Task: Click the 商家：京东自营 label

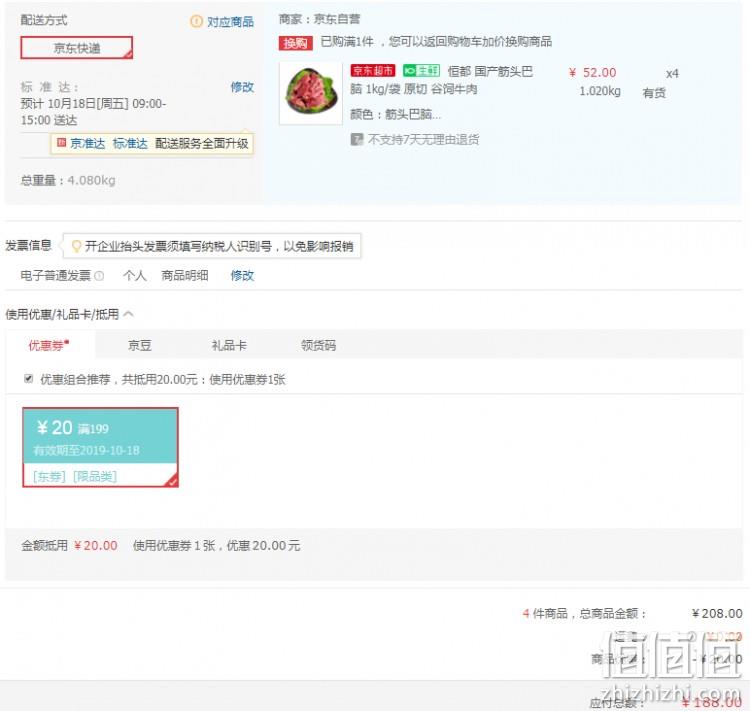Action: tap(320, 19)
